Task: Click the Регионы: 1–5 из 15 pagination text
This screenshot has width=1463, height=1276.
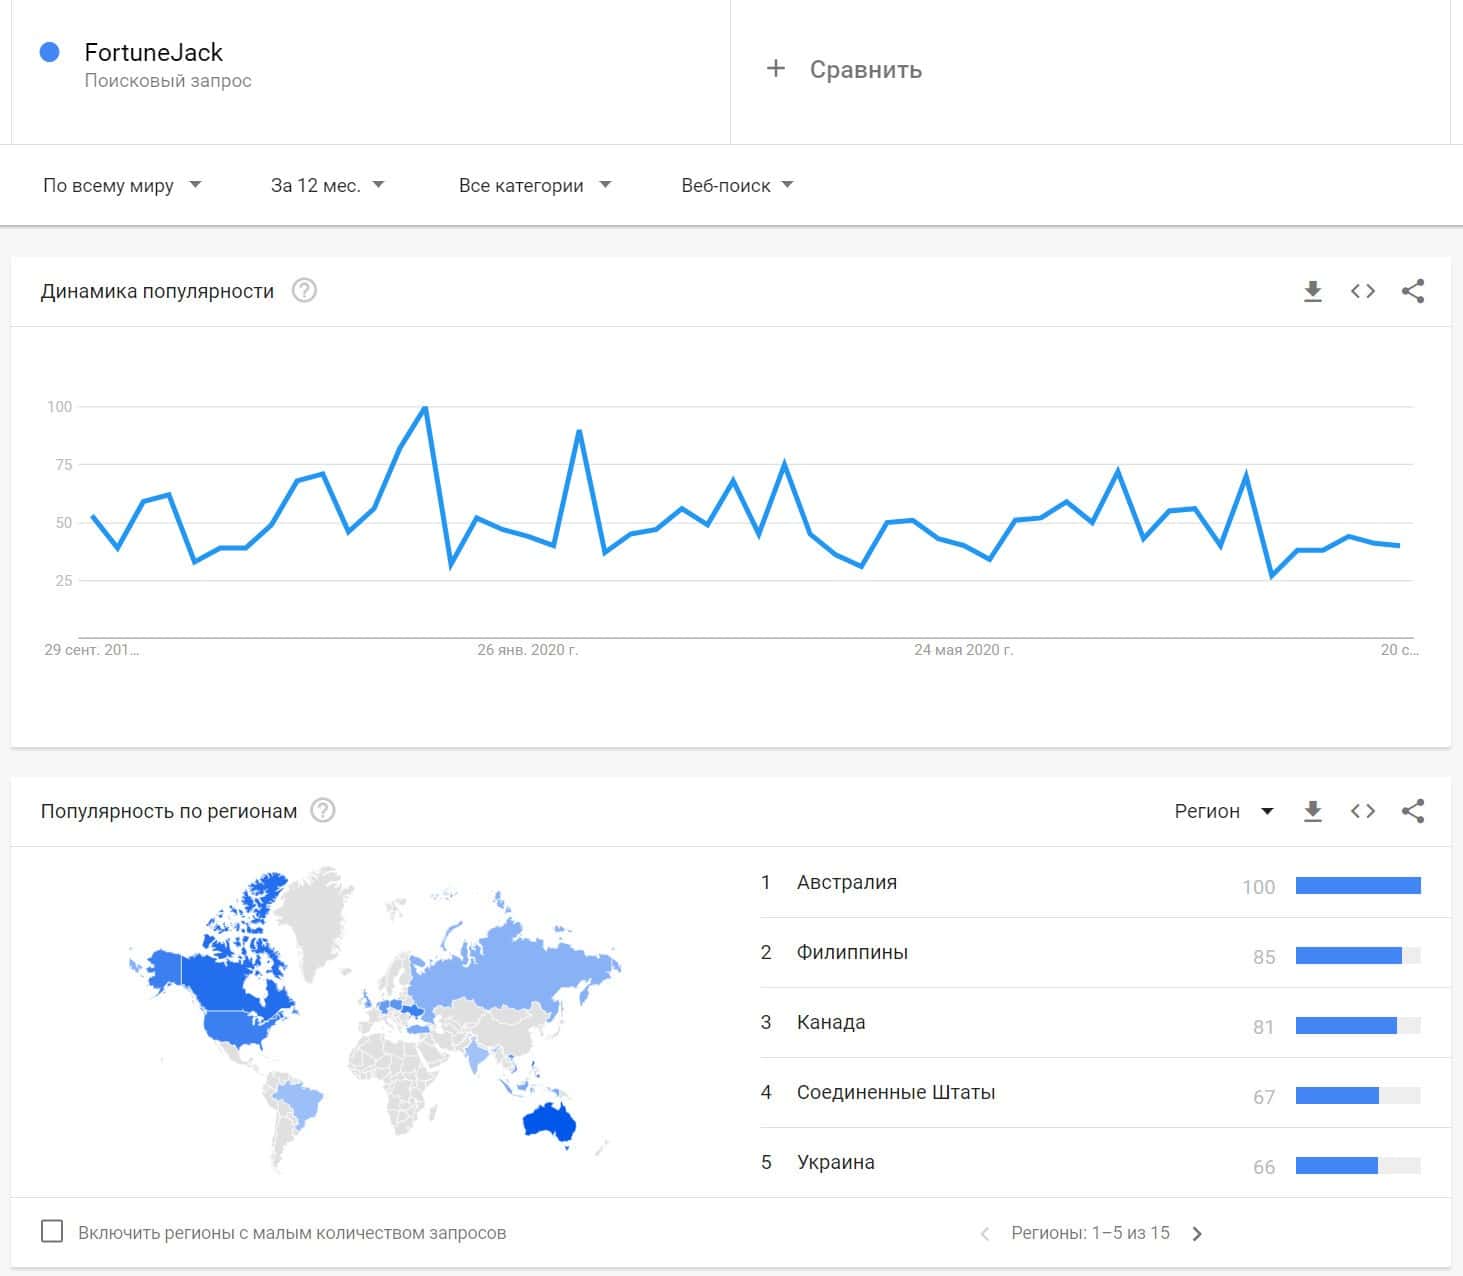Action: coord(1090,1233)
